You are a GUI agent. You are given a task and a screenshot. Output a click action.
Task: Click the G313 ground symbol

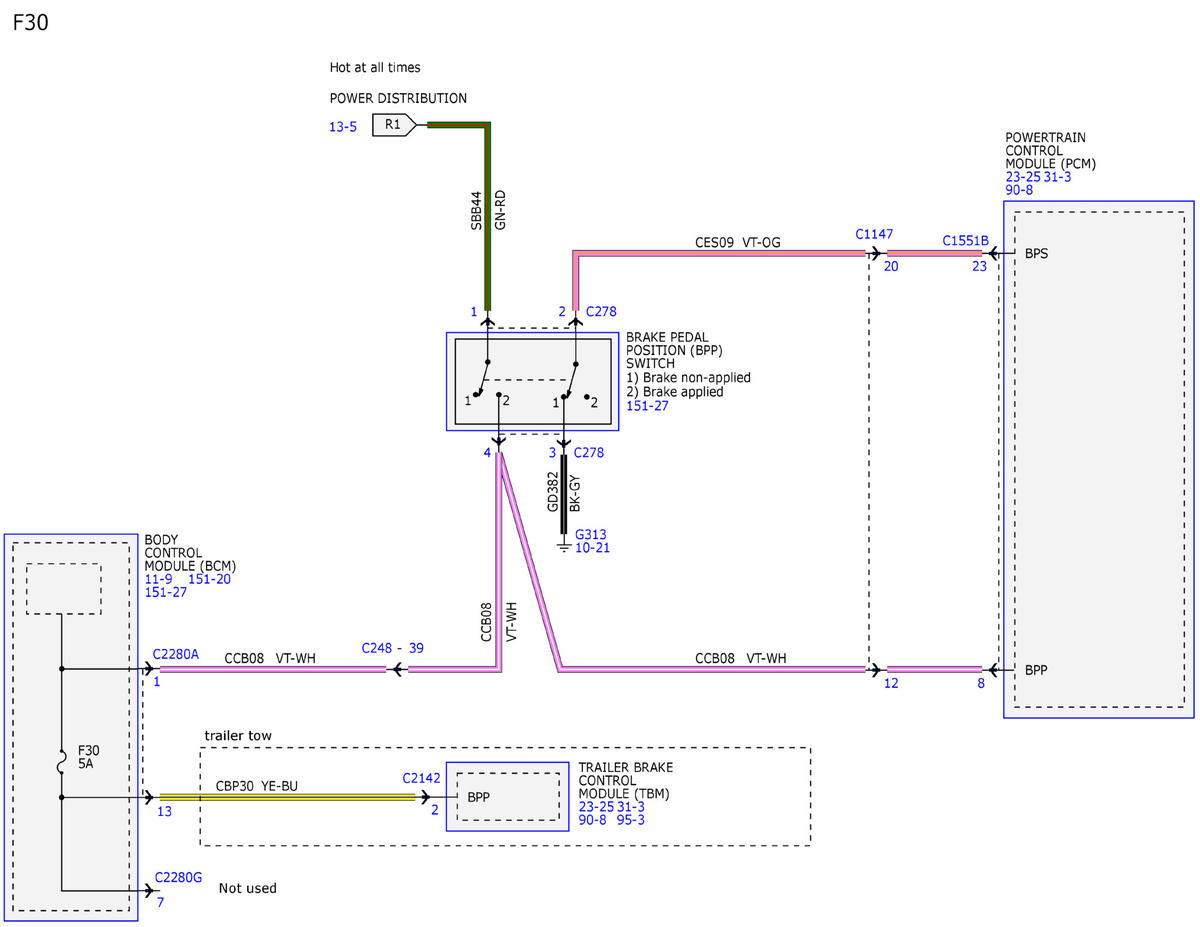coord(565,546)
